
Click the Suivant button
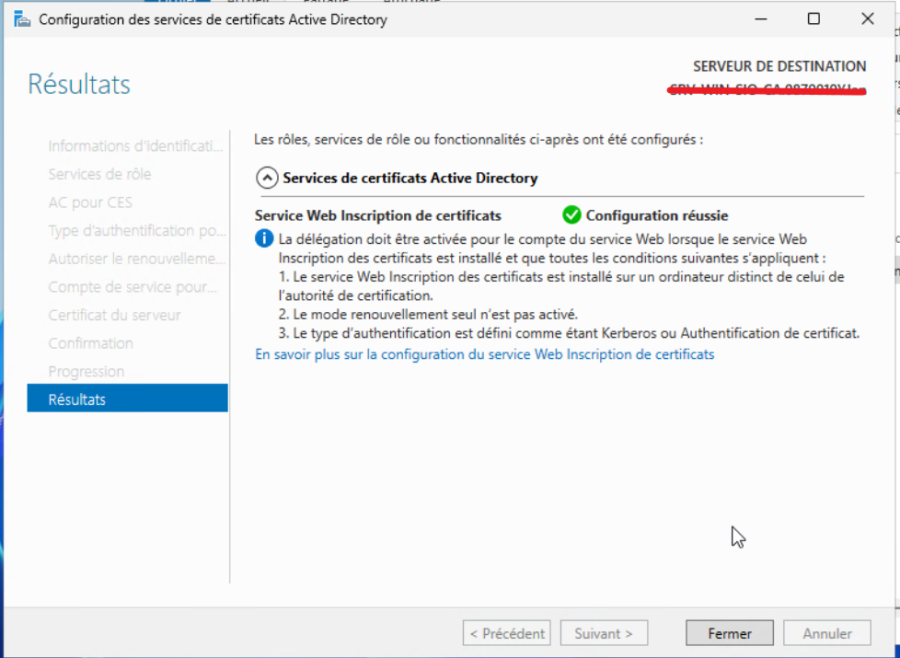point(604,633)
